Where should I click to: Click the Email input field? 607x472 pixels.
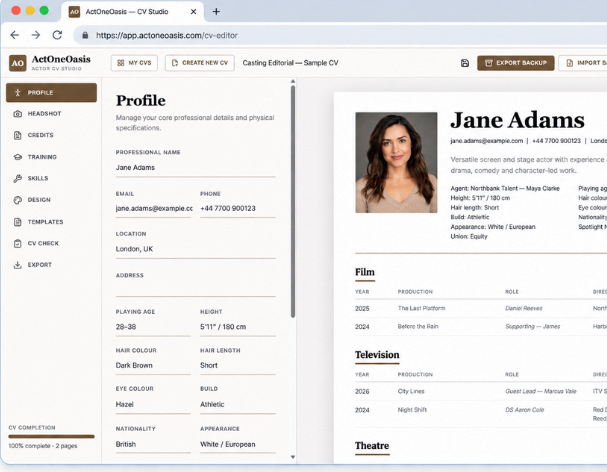click(153, 208)
